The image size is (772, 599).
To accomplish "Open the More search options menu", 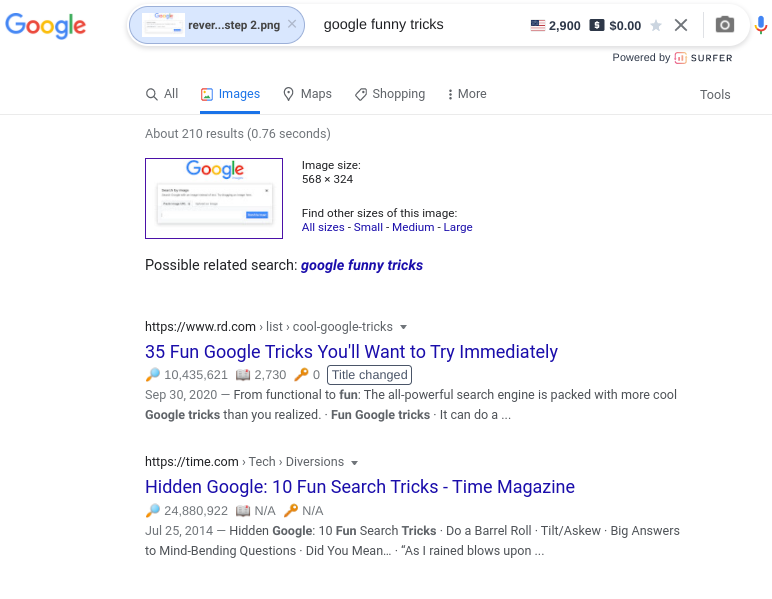I will [466, 94].
